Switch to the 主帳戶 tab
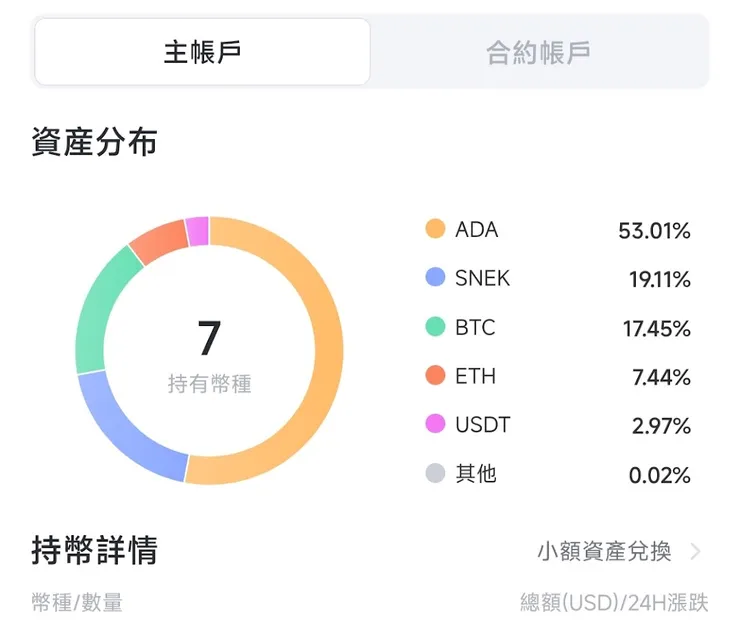 point(202,52)
